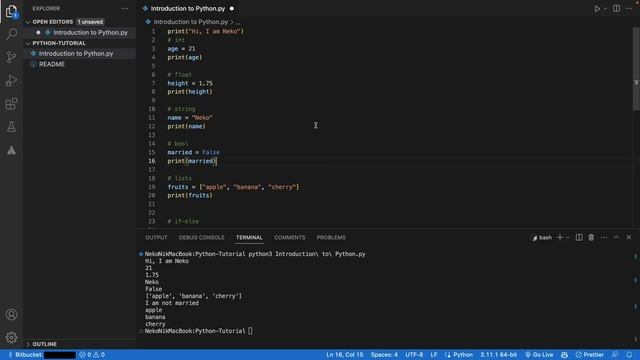Open the Extensions view icon
Image resolution: width=640 pixels, height=360 pixels.
pyautogui.click(x=11, y=104)
